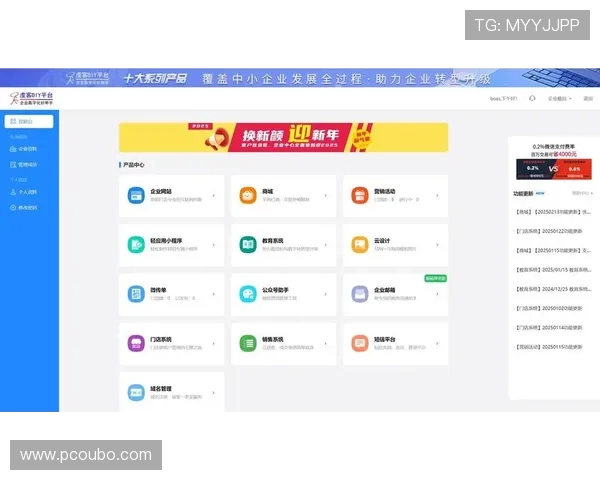Click the platform logo in the white header
This screenshot has height=480, width=600.
pyautogui.click(x=31, y=98)
